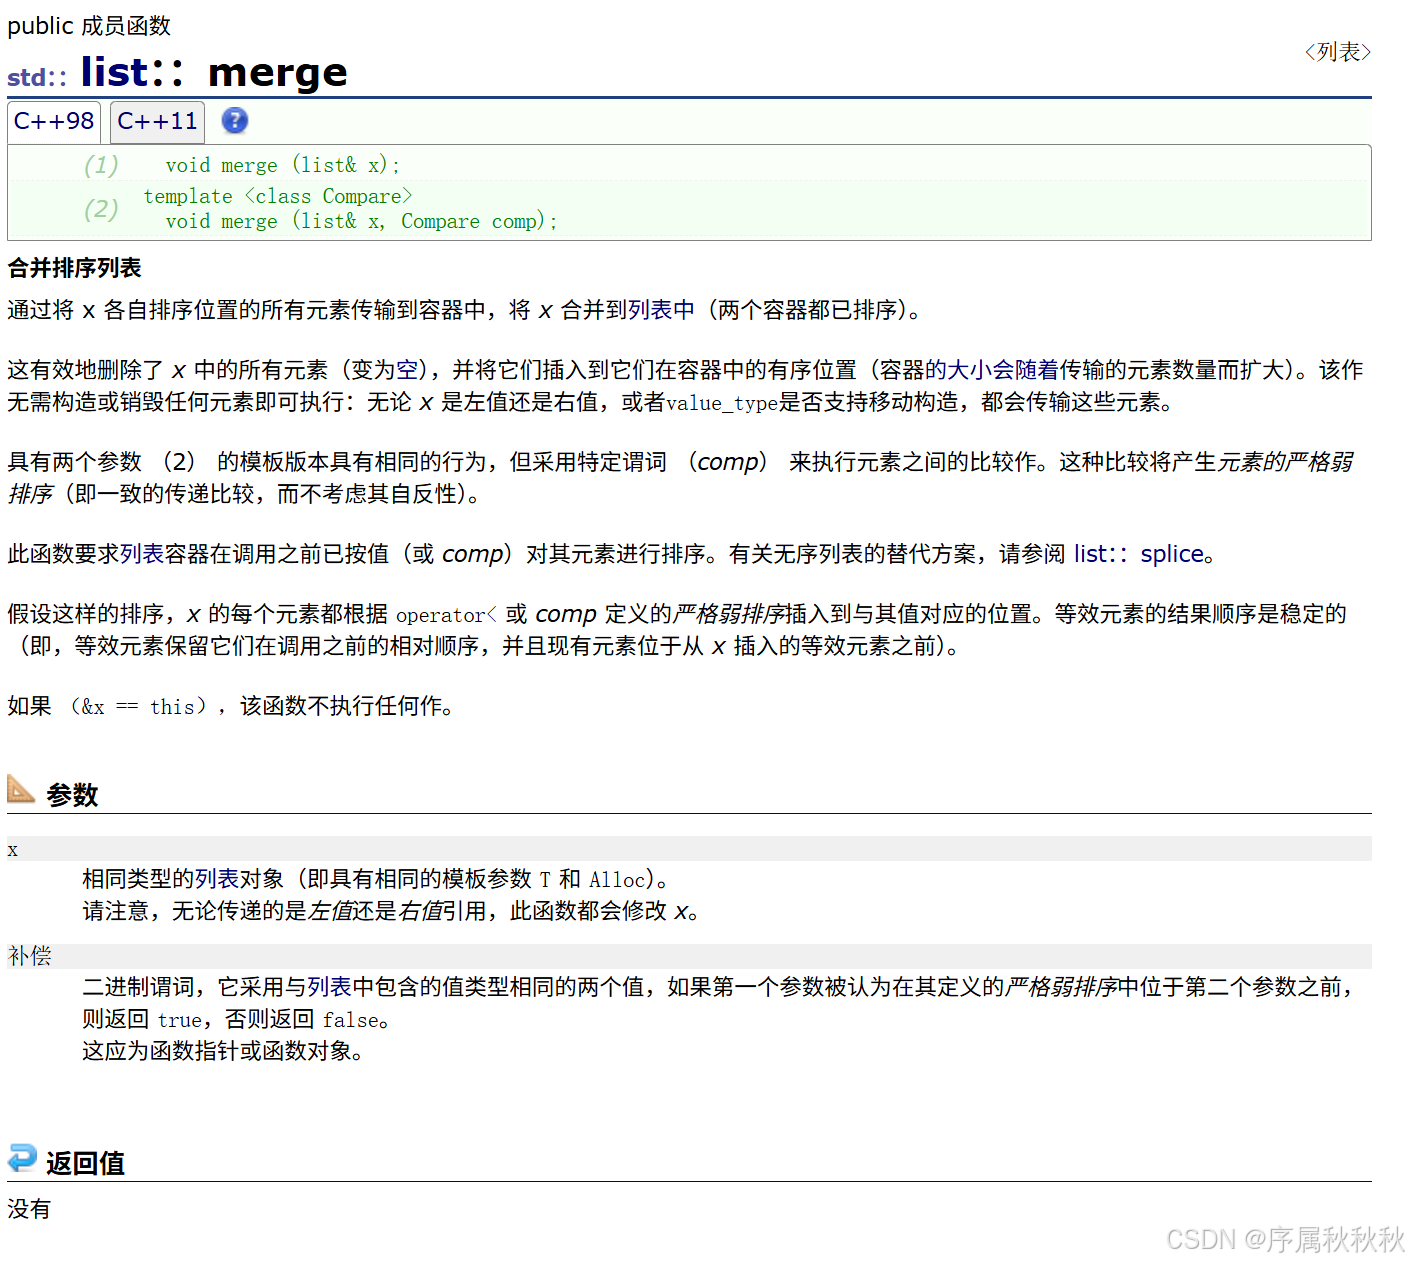Screen dimensions: 1409x1265
Task: Open the <列表> link at top right
Action: click(x=1338, y=51)
